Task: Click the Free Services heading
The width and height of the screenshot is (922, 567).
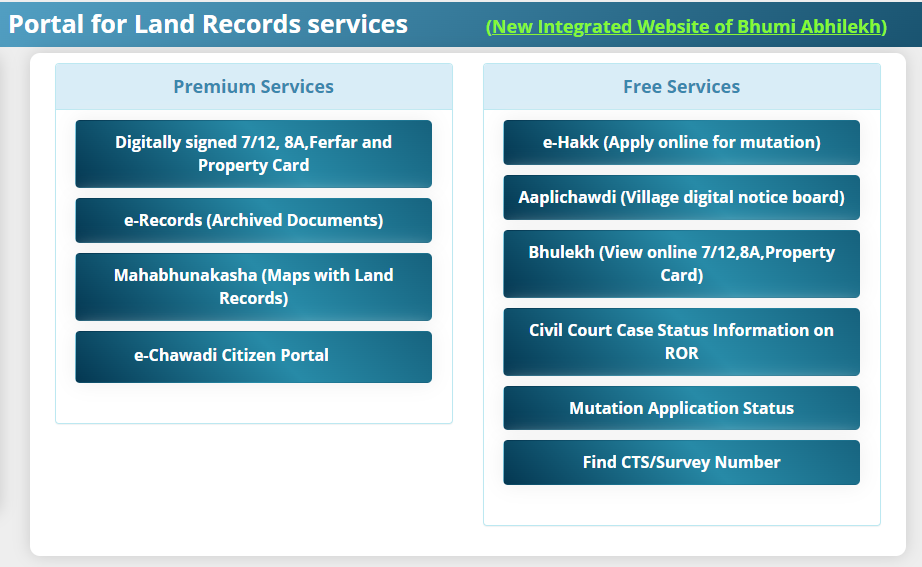Action: click(682, 86)
